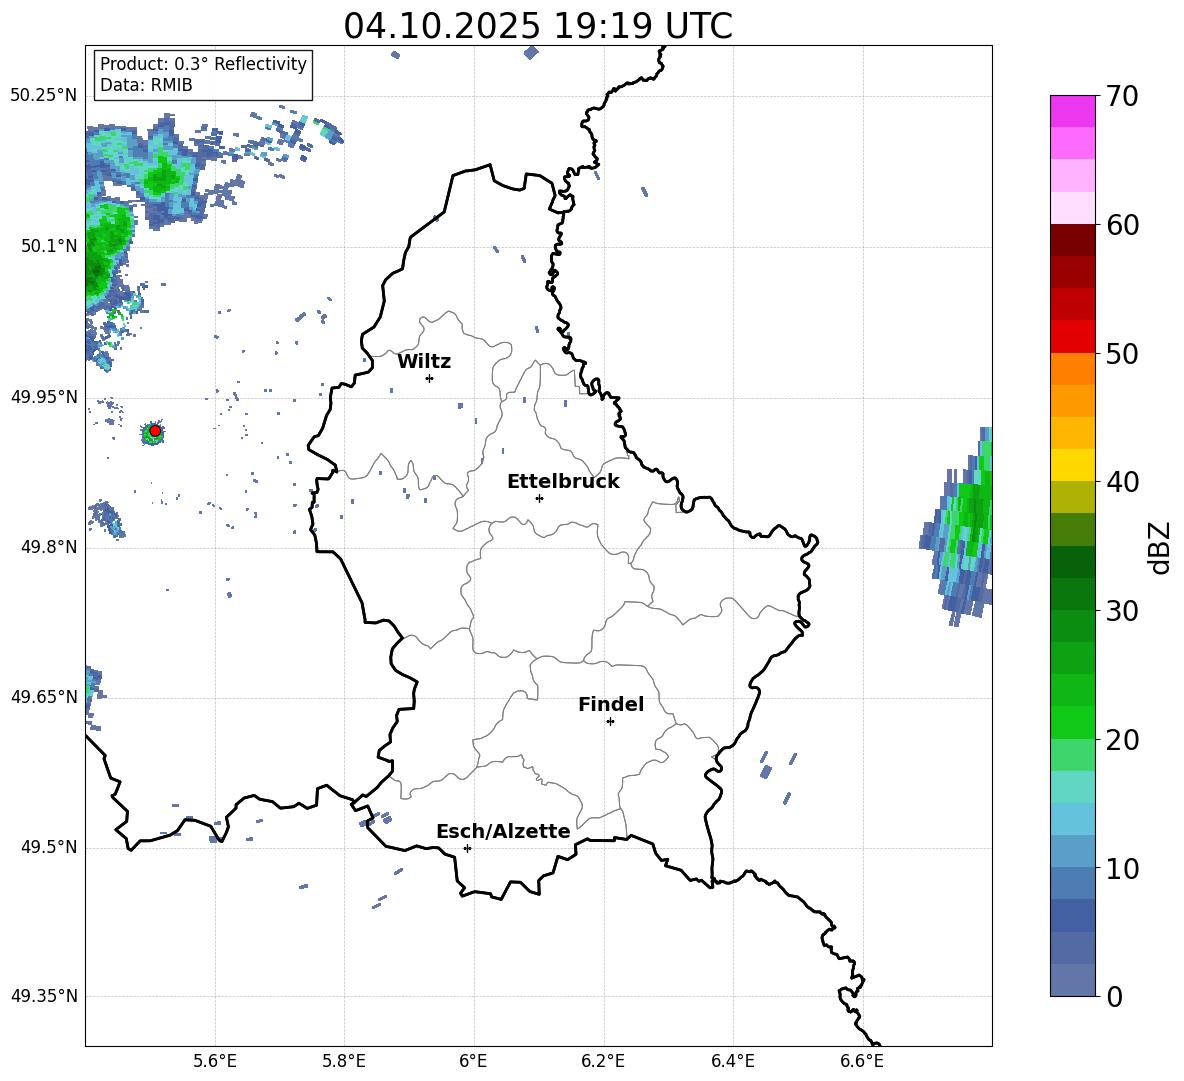Click the bright green colorbar swatch above 20

point(1072,722)
